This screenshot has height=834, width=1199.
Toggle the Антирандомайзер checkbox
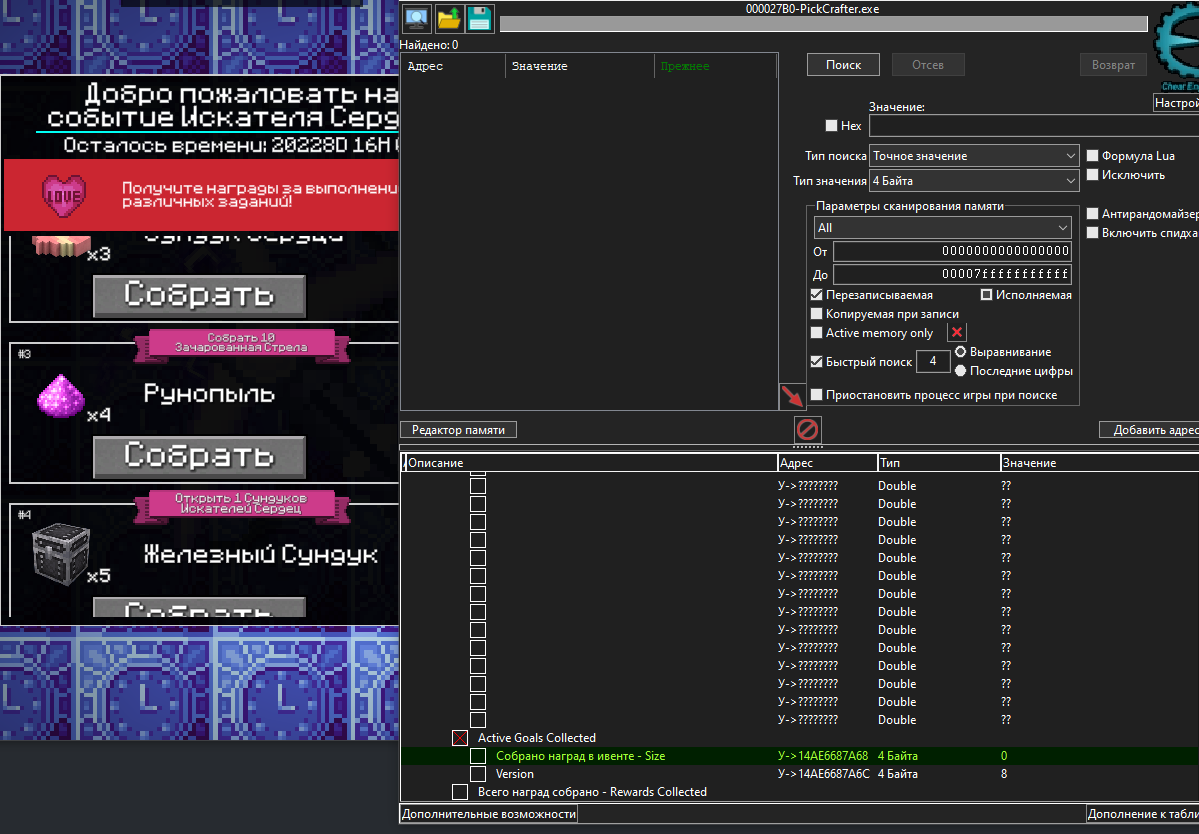tap(1093, 214)
